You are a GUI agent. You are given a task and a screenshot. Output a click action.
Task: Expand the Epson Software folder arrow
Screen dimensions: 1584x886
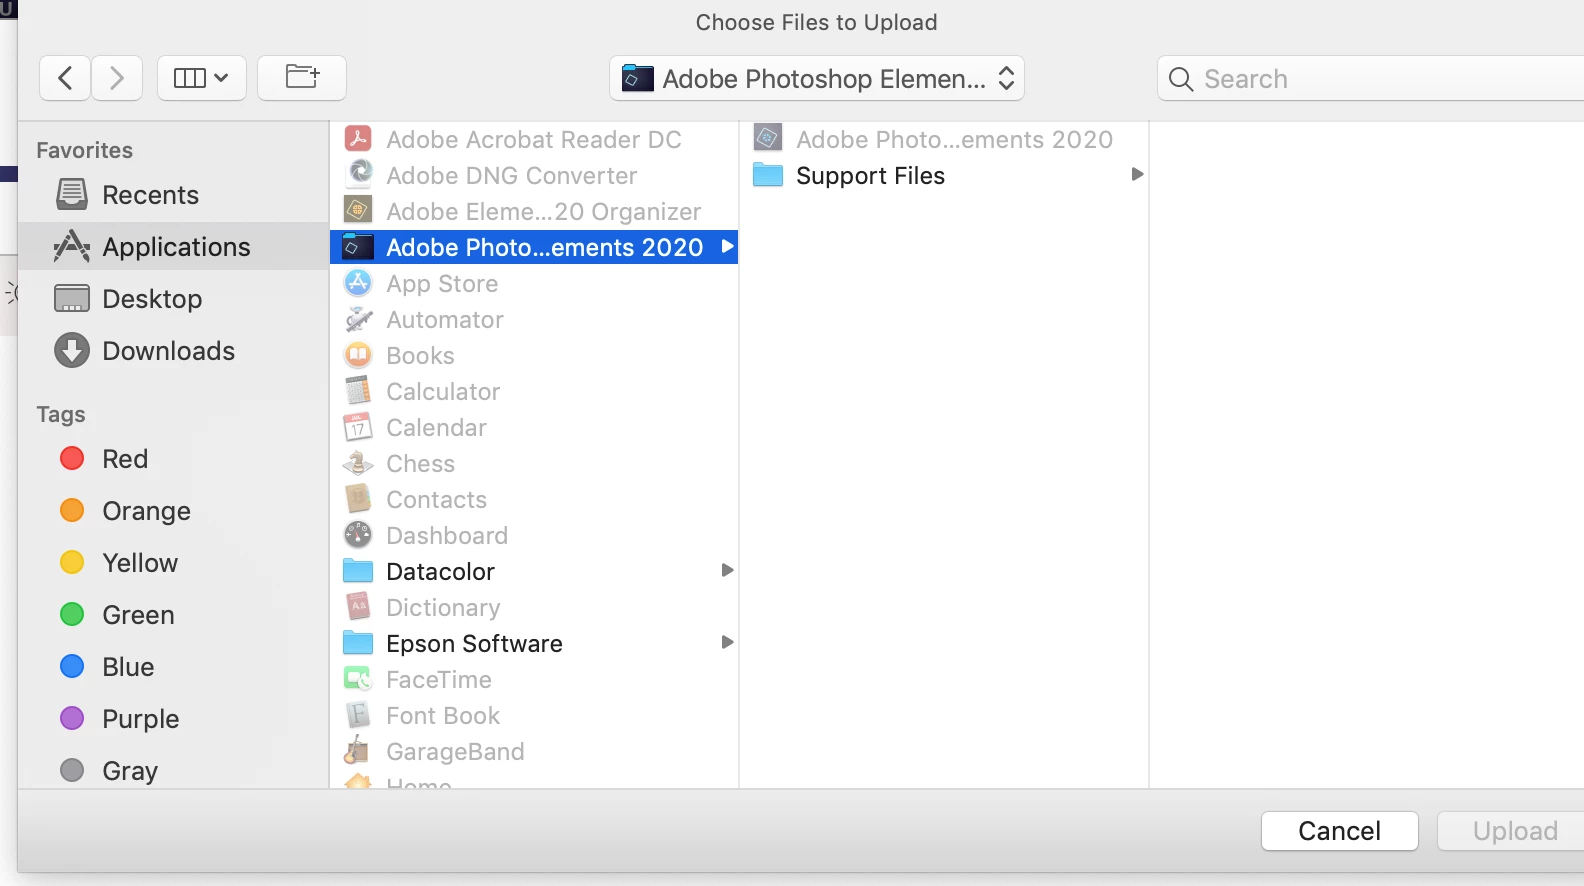(728, 642)
